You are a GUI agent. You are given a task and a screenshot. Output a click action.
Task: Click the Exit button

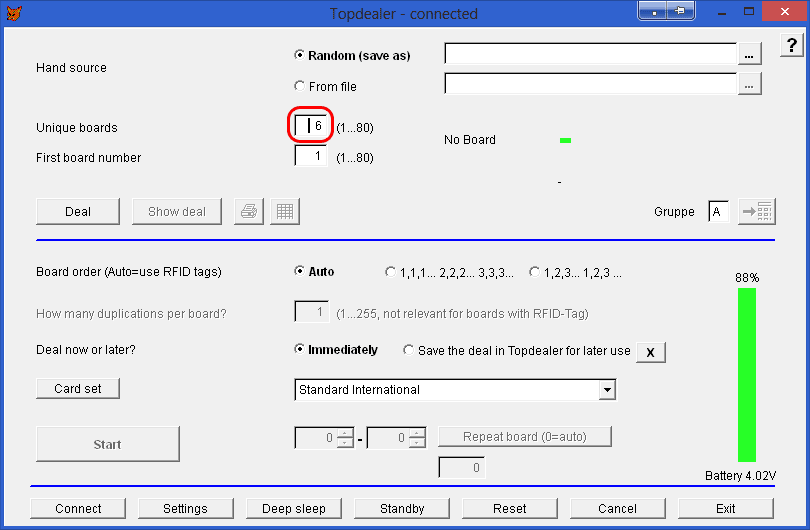coord(726,509)
